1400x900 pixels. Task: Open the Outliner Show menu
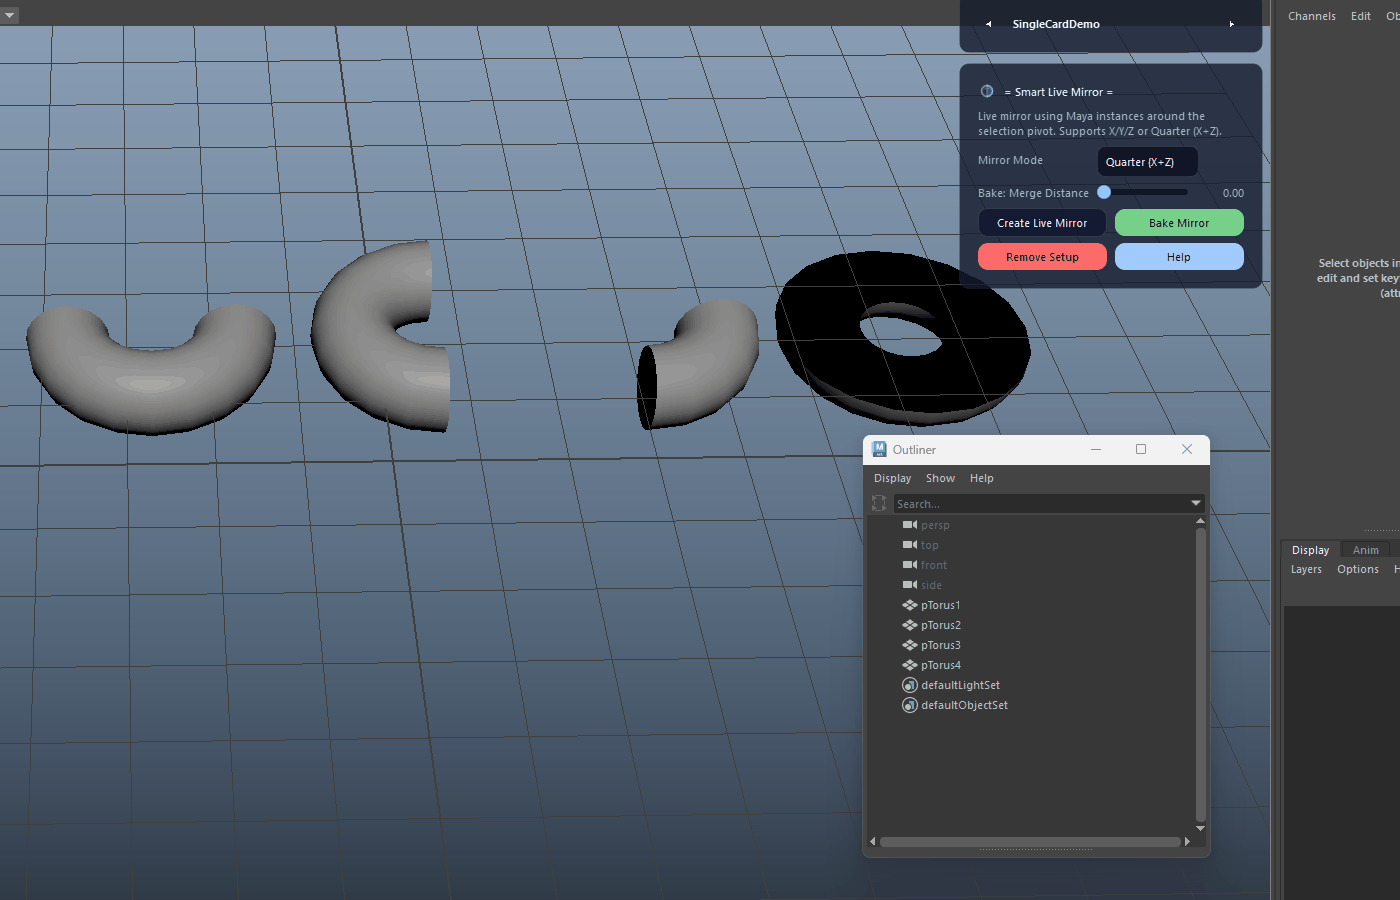(x=940, y=478)
